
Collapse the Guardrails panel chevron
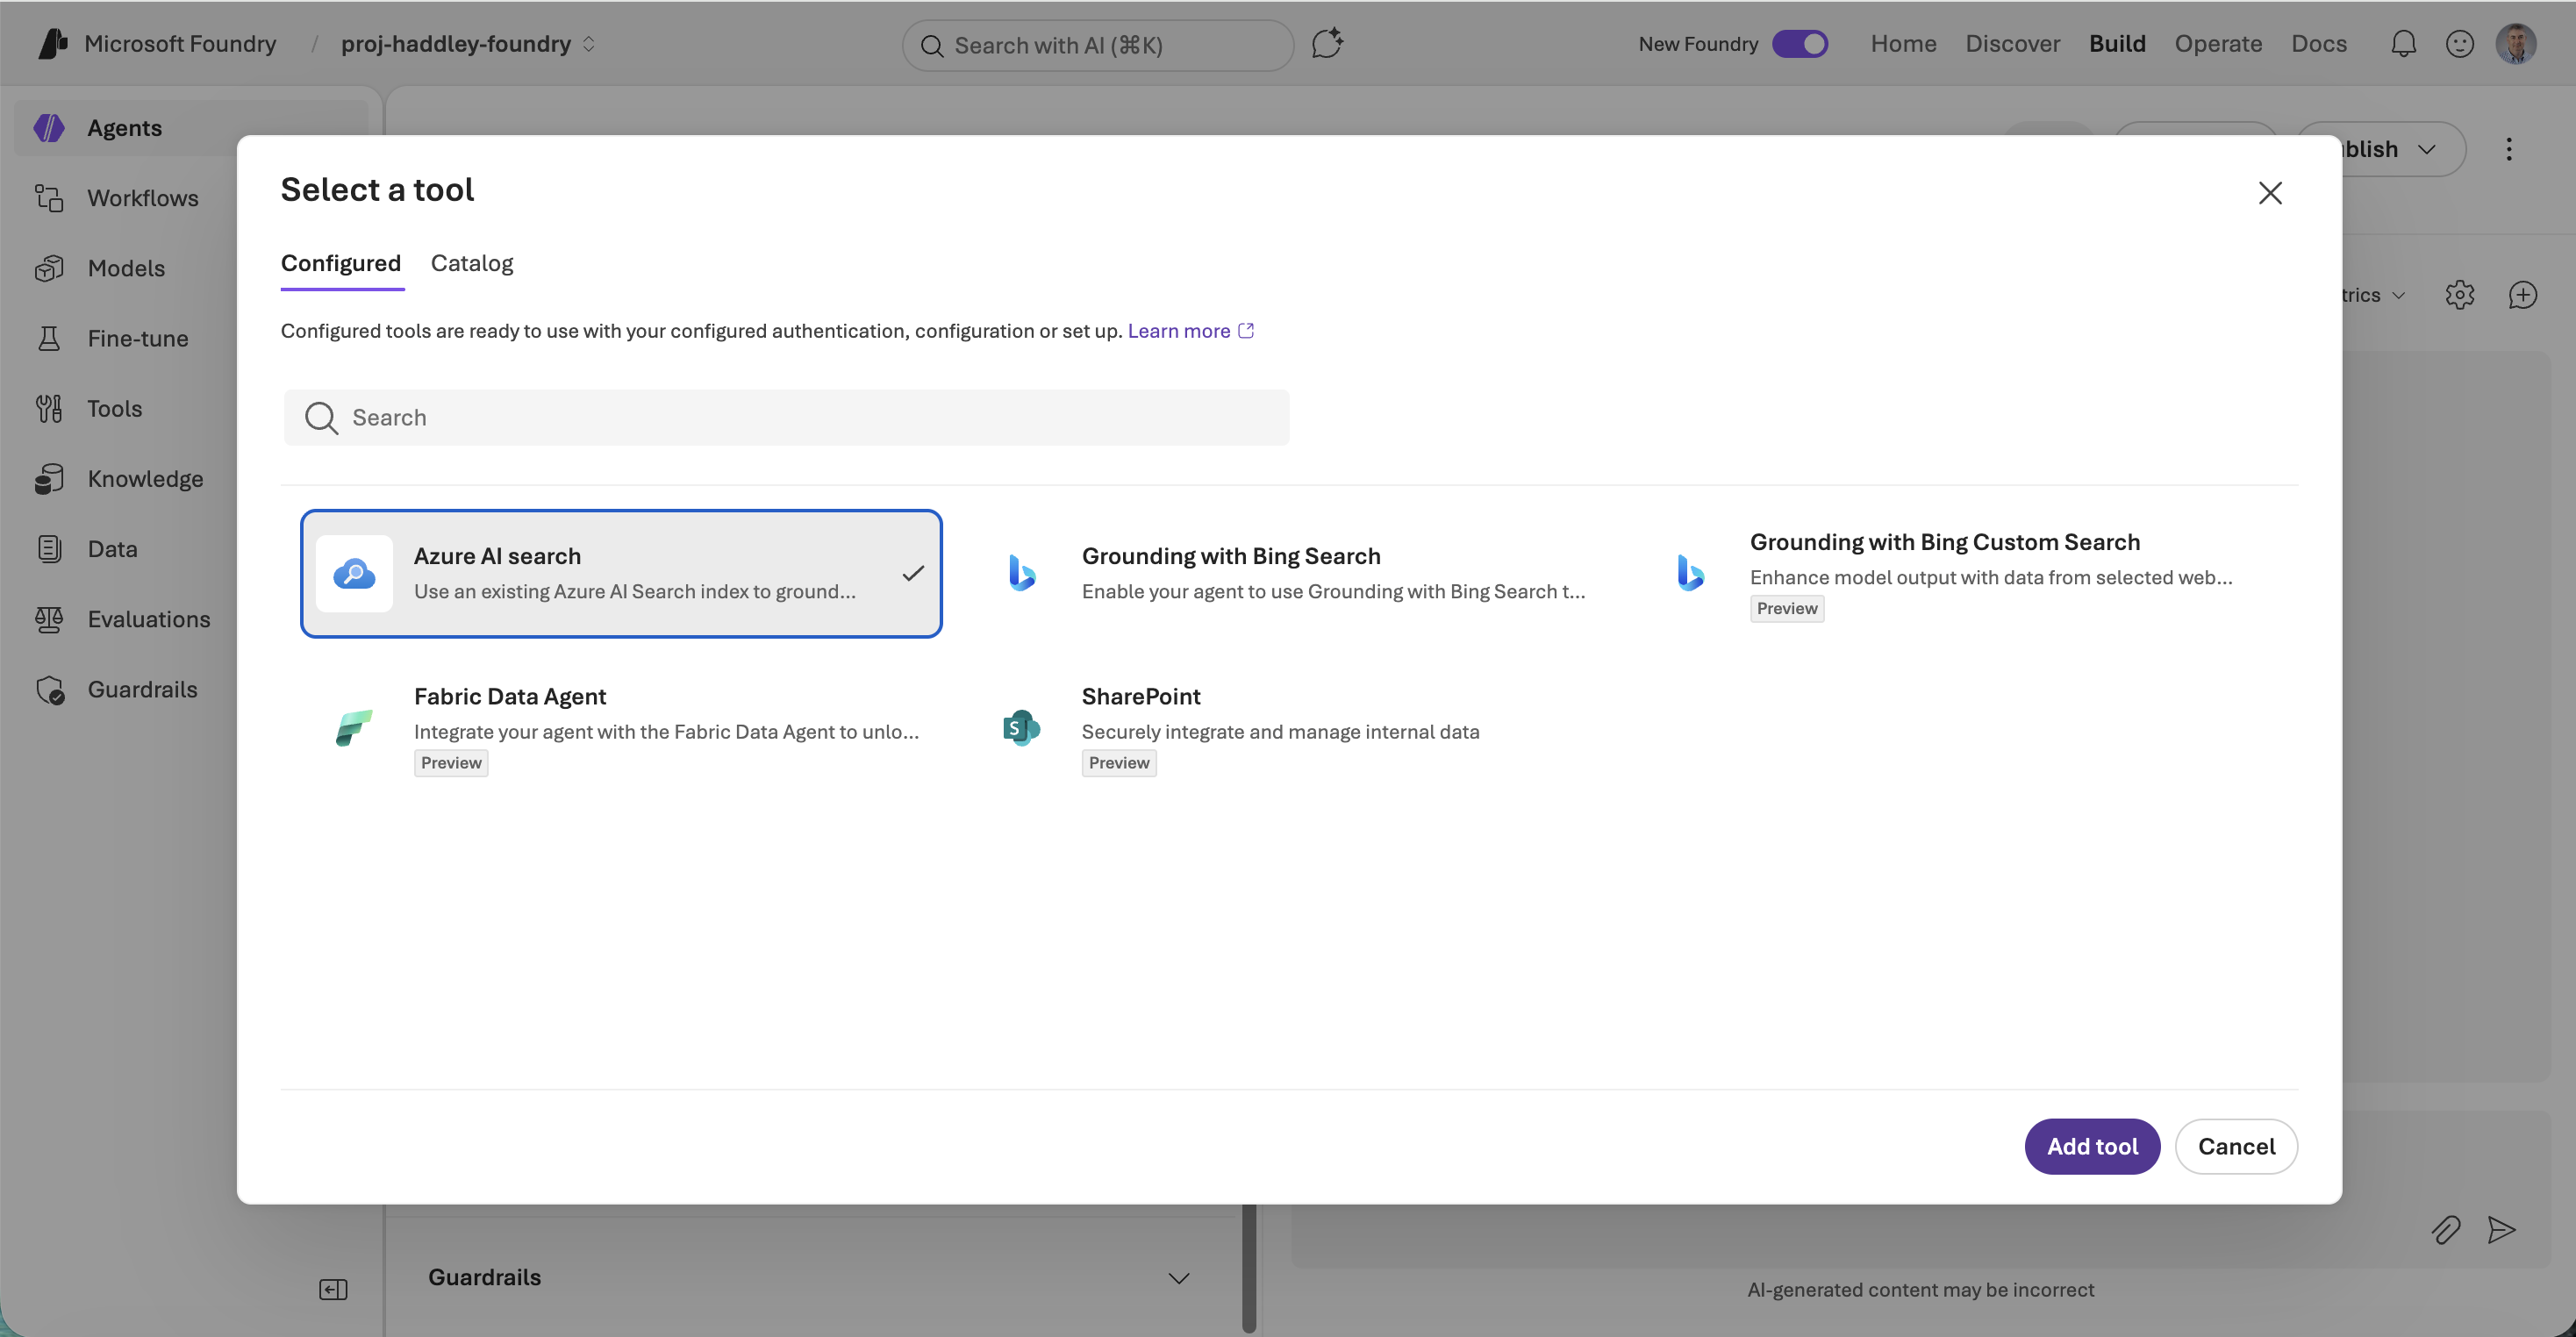pos(1178,1278)
